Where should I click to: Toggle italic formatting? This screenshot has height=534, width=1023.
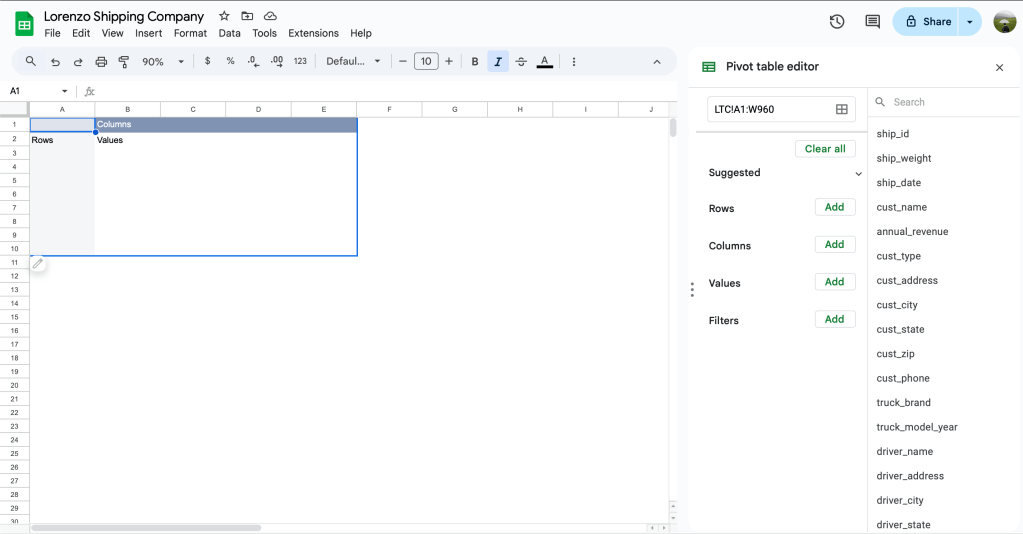(x=497, y=61)
